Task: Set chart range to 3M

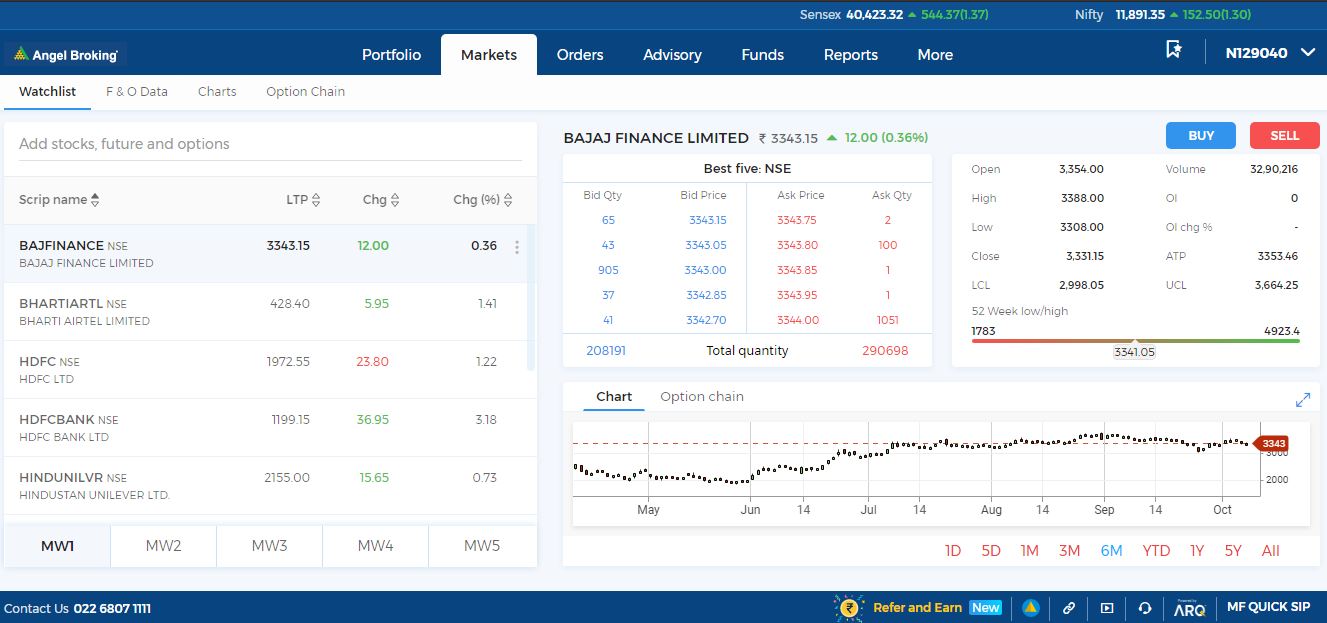Action: tap(1069, 551)
